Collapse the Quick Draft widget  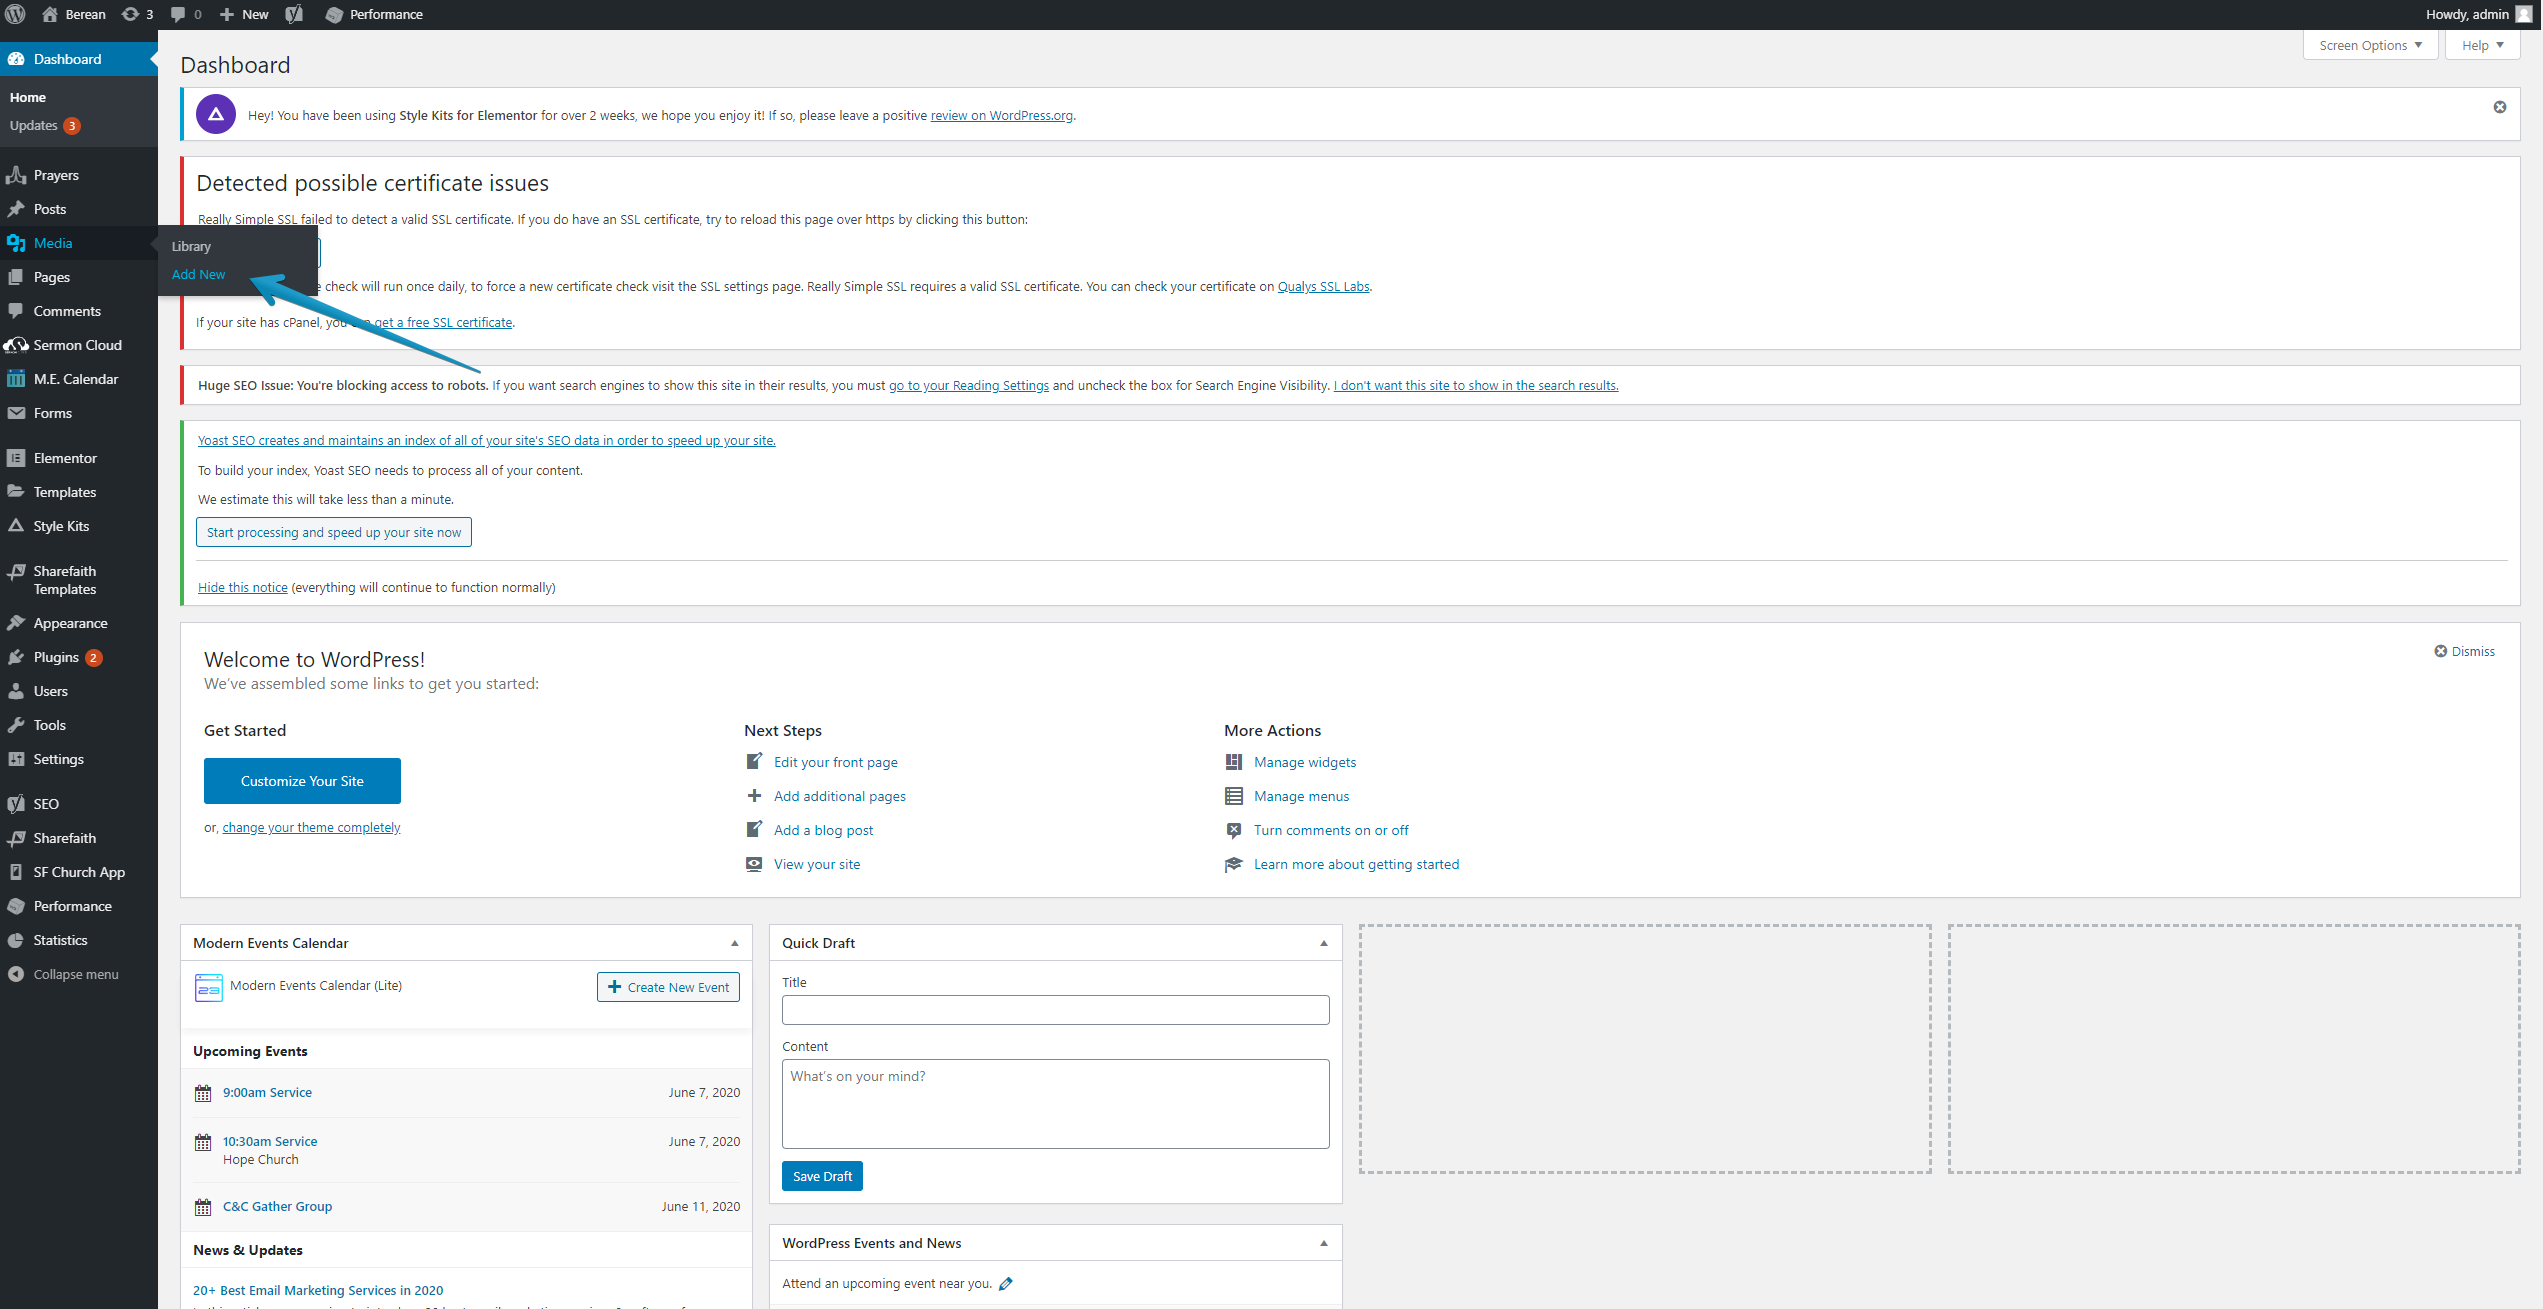tap(1323, 943)
